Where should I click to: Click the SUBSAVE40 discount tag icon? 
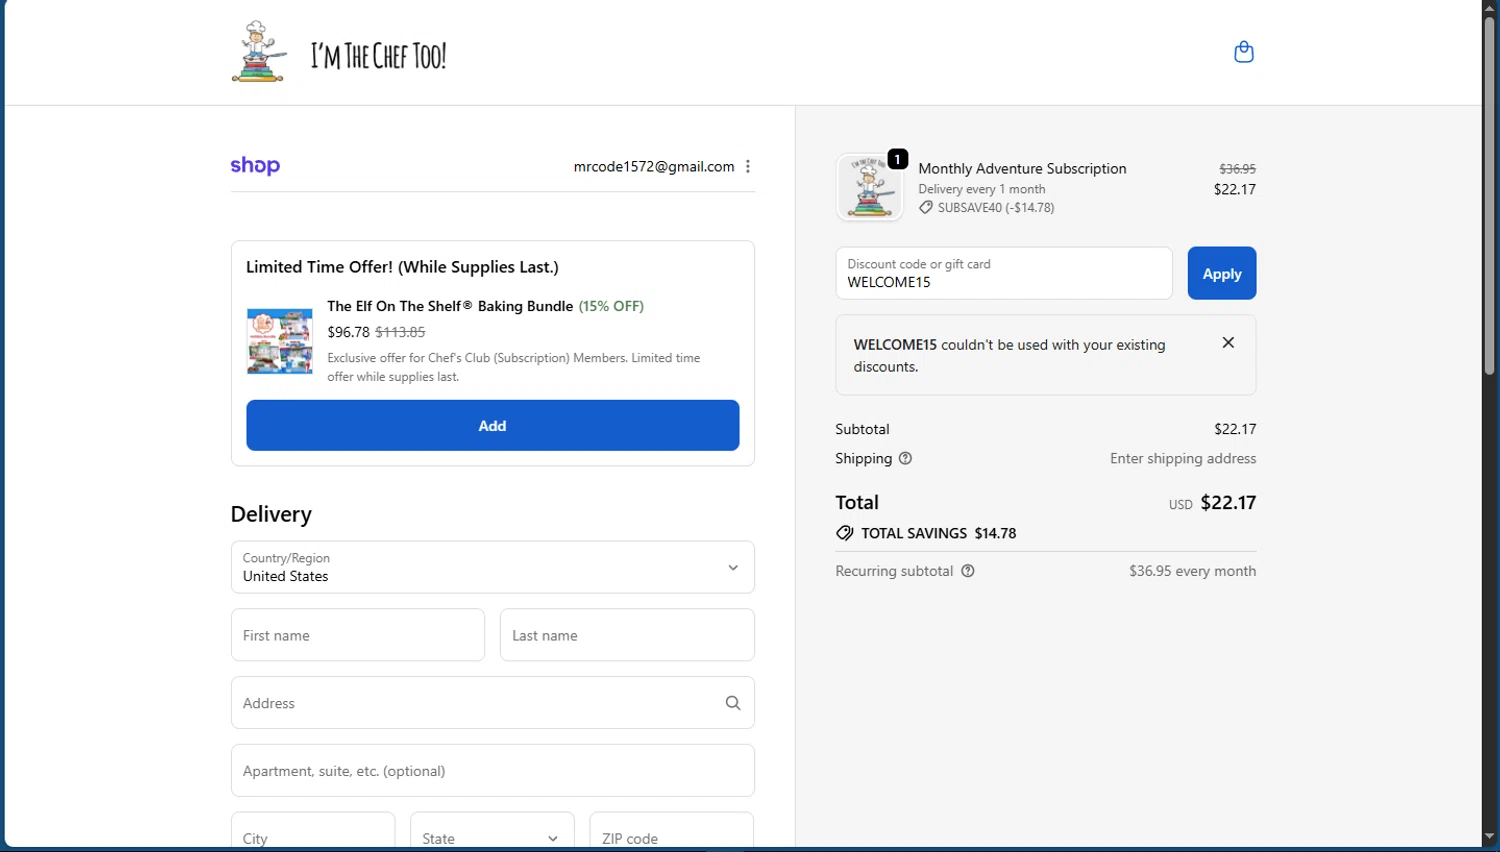pyautogui.click(x=926, y=208)
